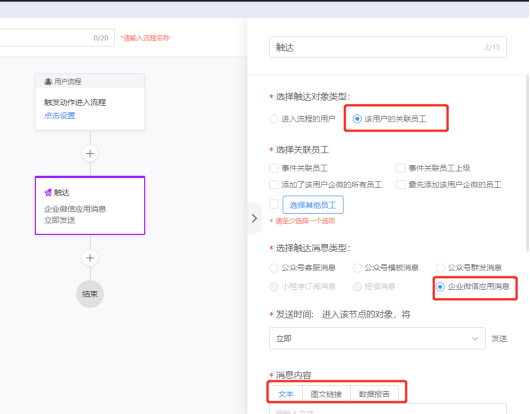Open the 点击设置 link
Screen dimensions: 530x414
59,116
